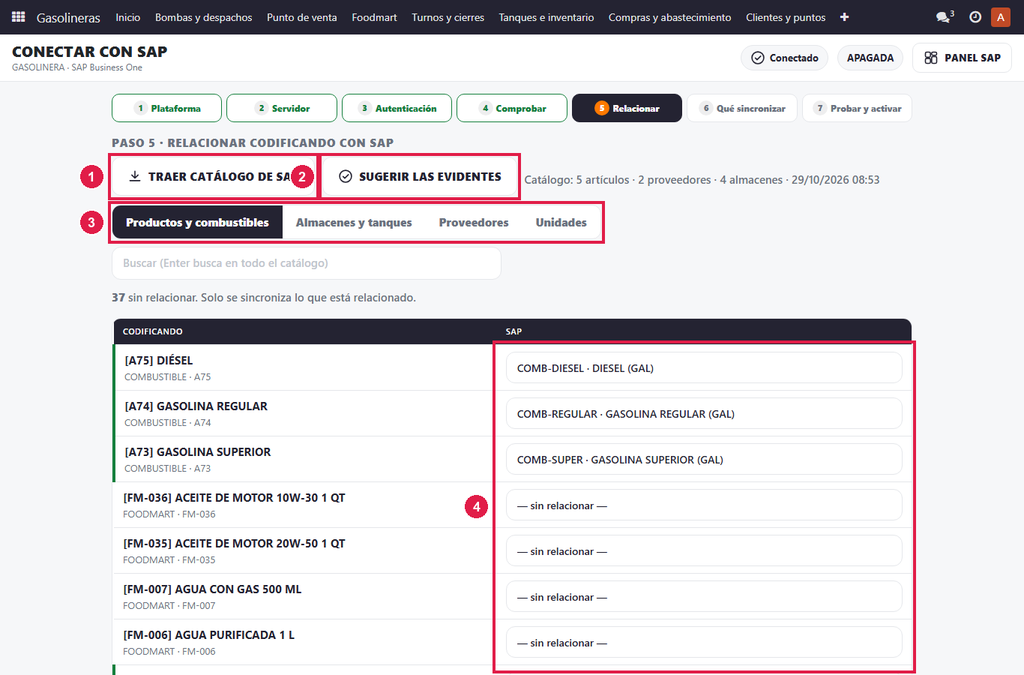Toggle the APAGADA switch button
The image size is (1024, 675).
tap(871, 58)
